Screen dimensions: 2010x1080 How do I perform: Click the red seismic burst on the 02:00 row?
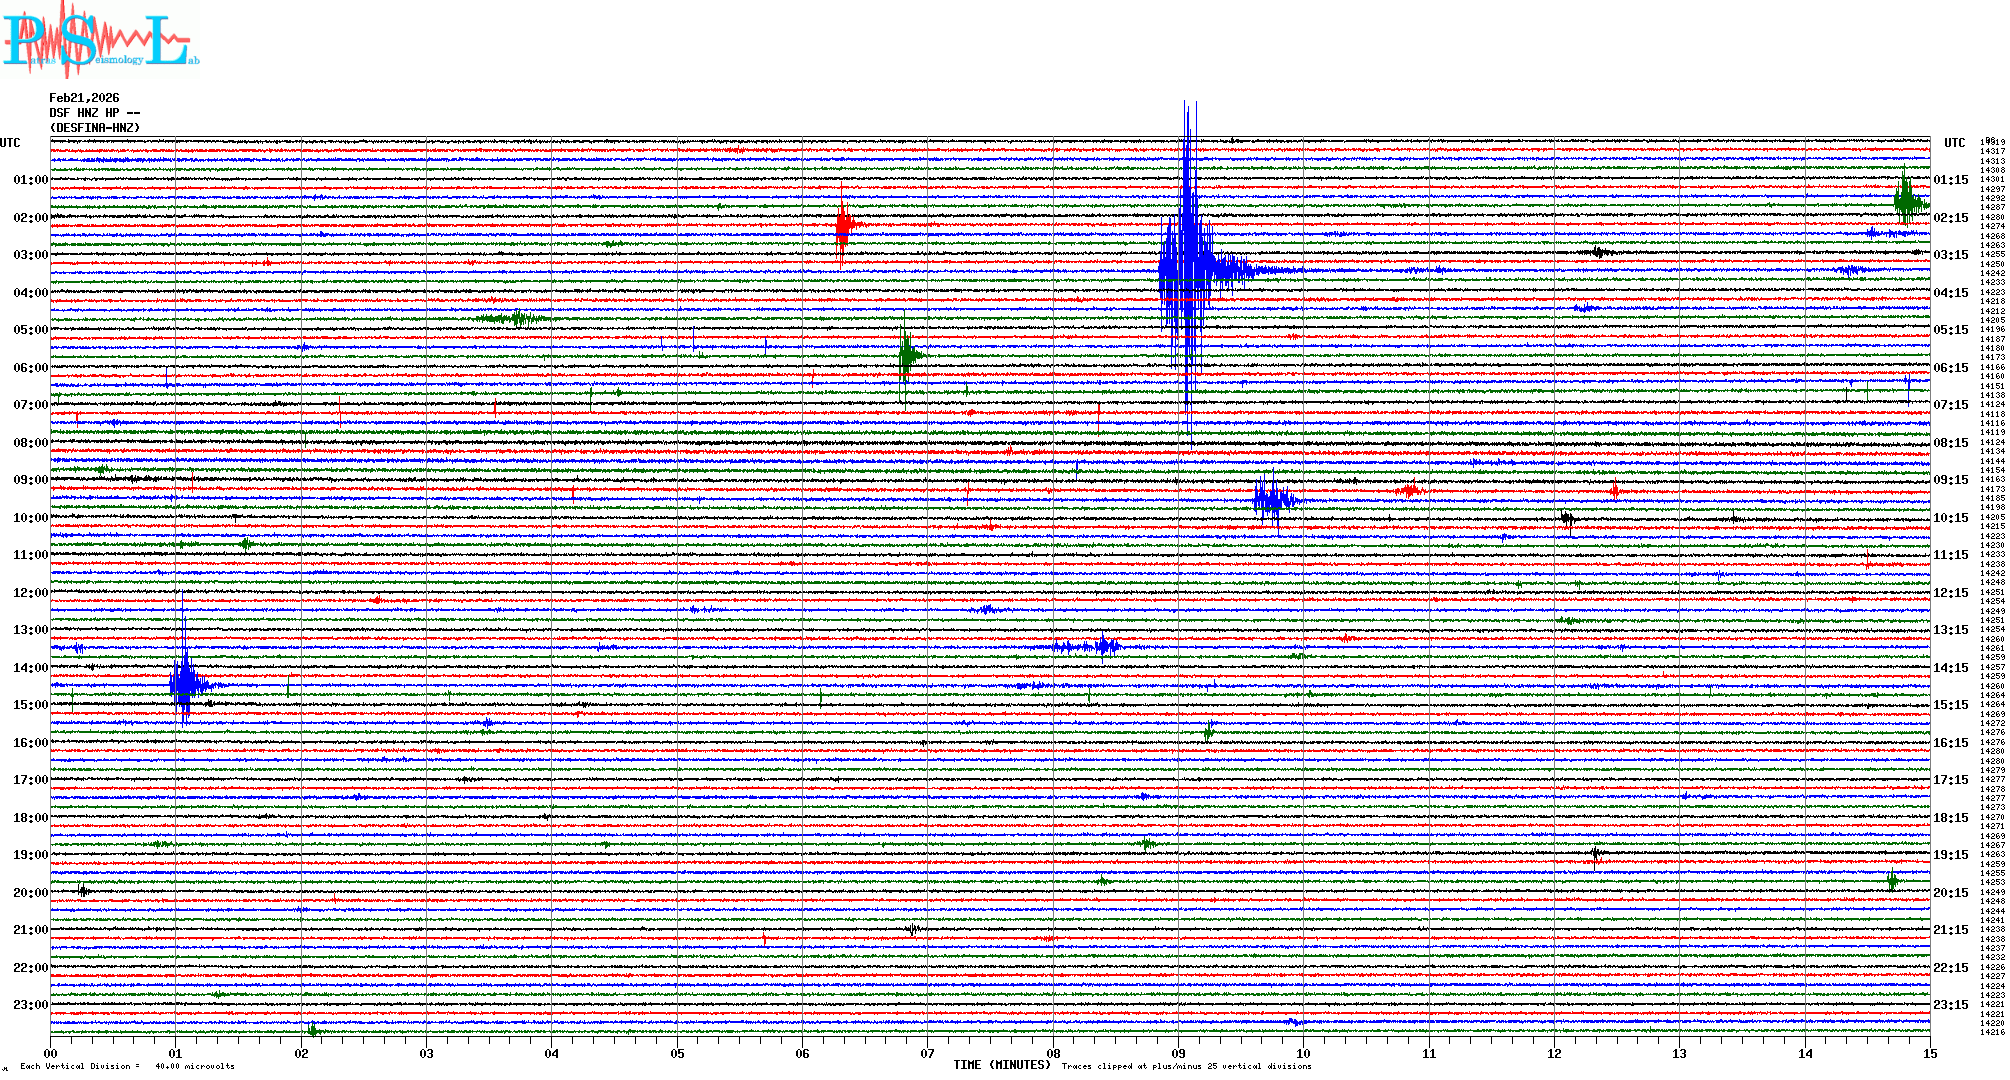tap(843, 226)
